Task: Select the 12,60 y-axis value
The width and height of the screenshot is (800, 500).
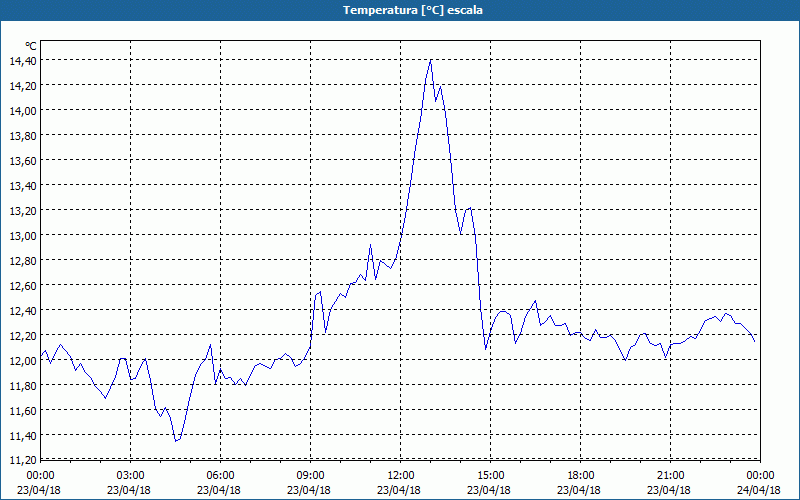Action: tap(23, 285)
